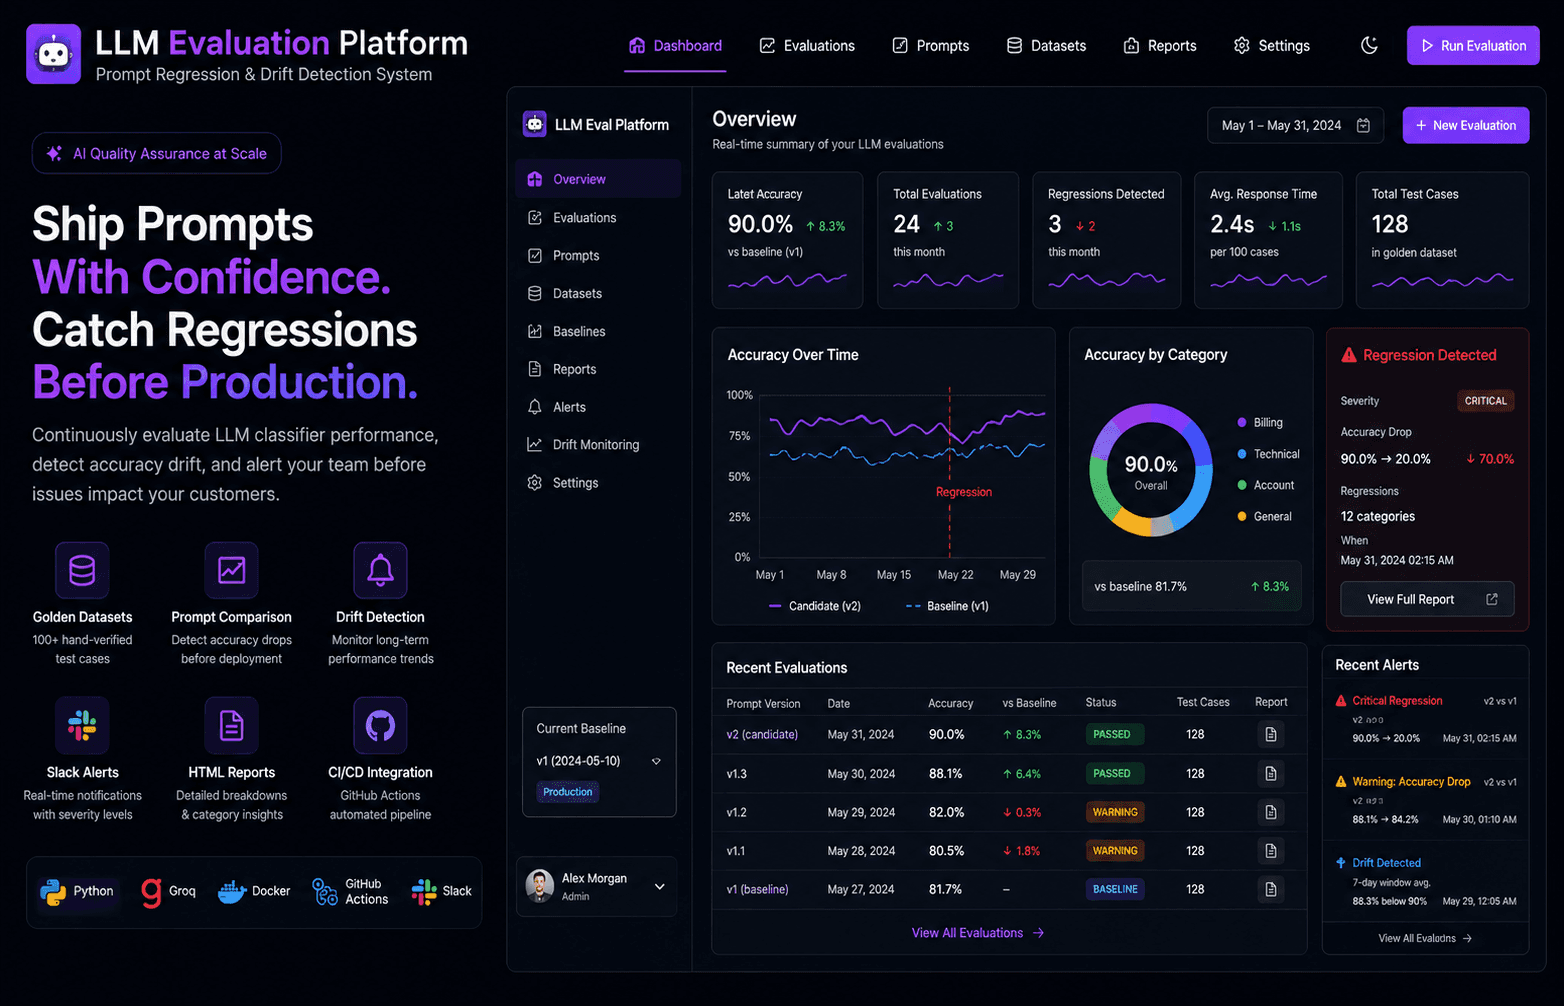This screenshot has height=1006, width=1564.
Task: Click the Groq logo in tech strip
Action: [x=151, y=892]
